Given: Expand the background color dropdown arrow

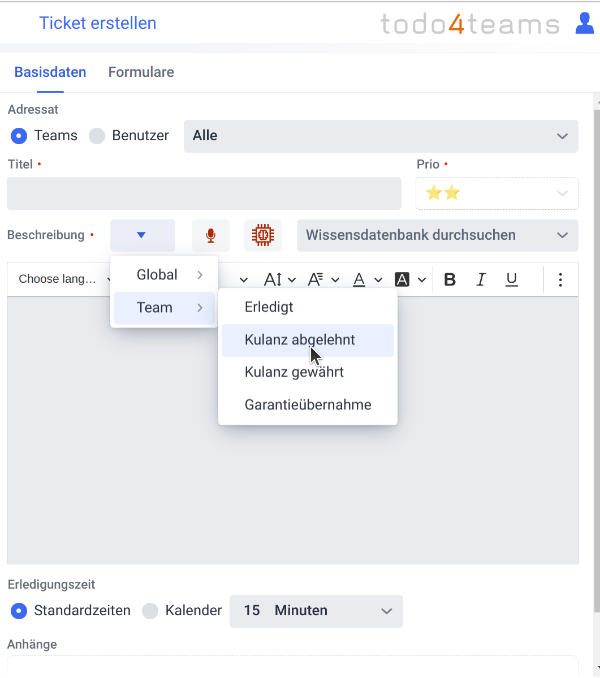Looking at the screenshot, I should click(422, 280).
